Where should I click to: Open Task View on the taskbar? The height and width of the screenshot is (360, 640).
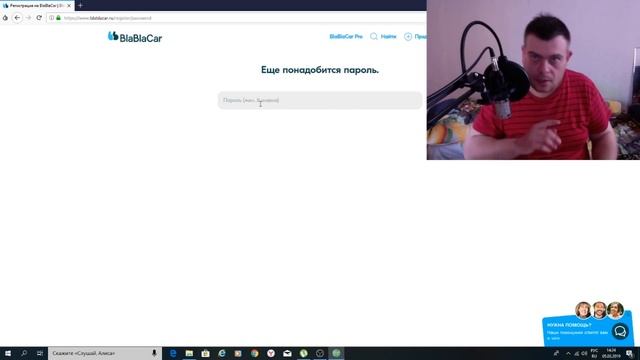(x=40, y=353)
